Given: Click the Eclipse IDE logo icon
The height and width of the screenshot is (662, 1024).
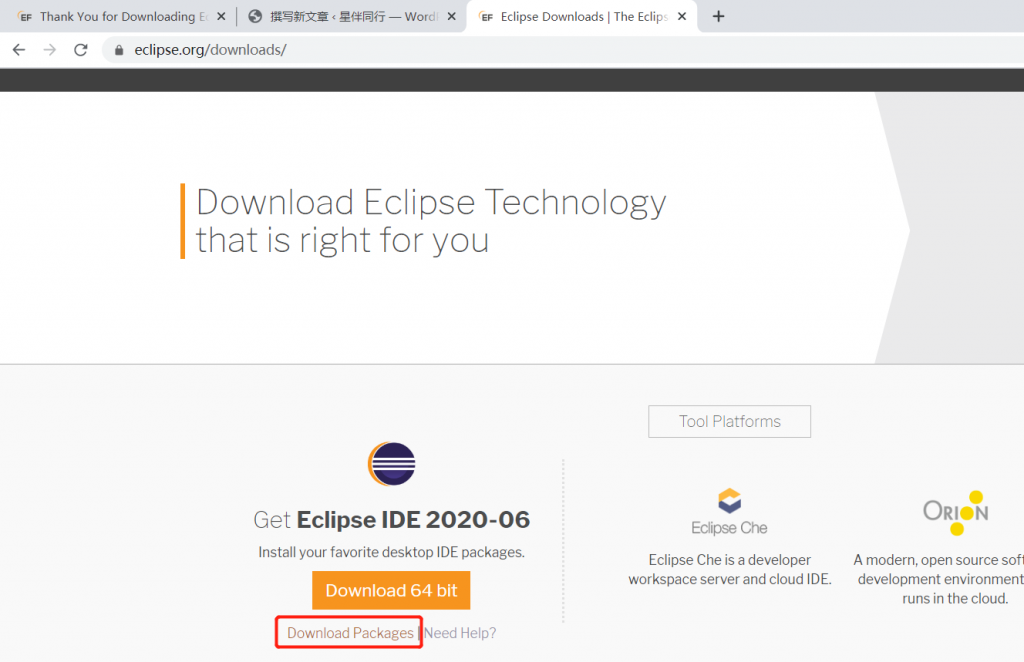Looking at the screenshot, I should point(391,464).
